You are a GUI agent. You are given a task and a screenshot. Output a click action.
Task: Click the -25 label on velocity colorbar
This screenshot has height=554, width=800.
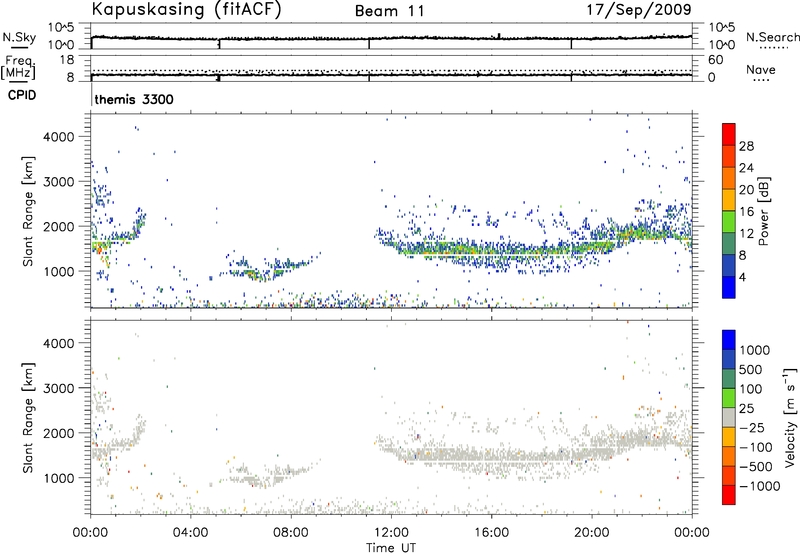pos(754,427)
